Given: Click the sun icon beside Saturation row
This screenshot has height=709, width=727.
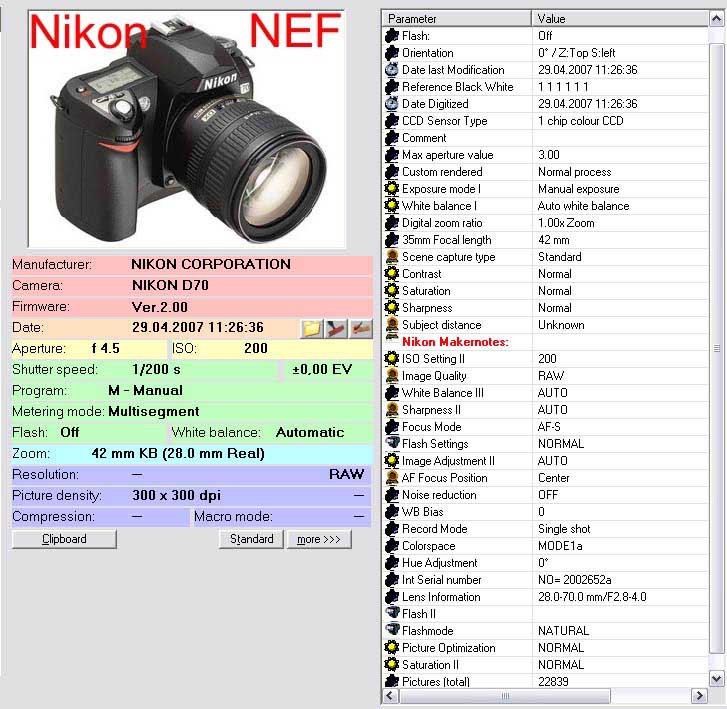Looking at the screenshot, I should [392, 291].
